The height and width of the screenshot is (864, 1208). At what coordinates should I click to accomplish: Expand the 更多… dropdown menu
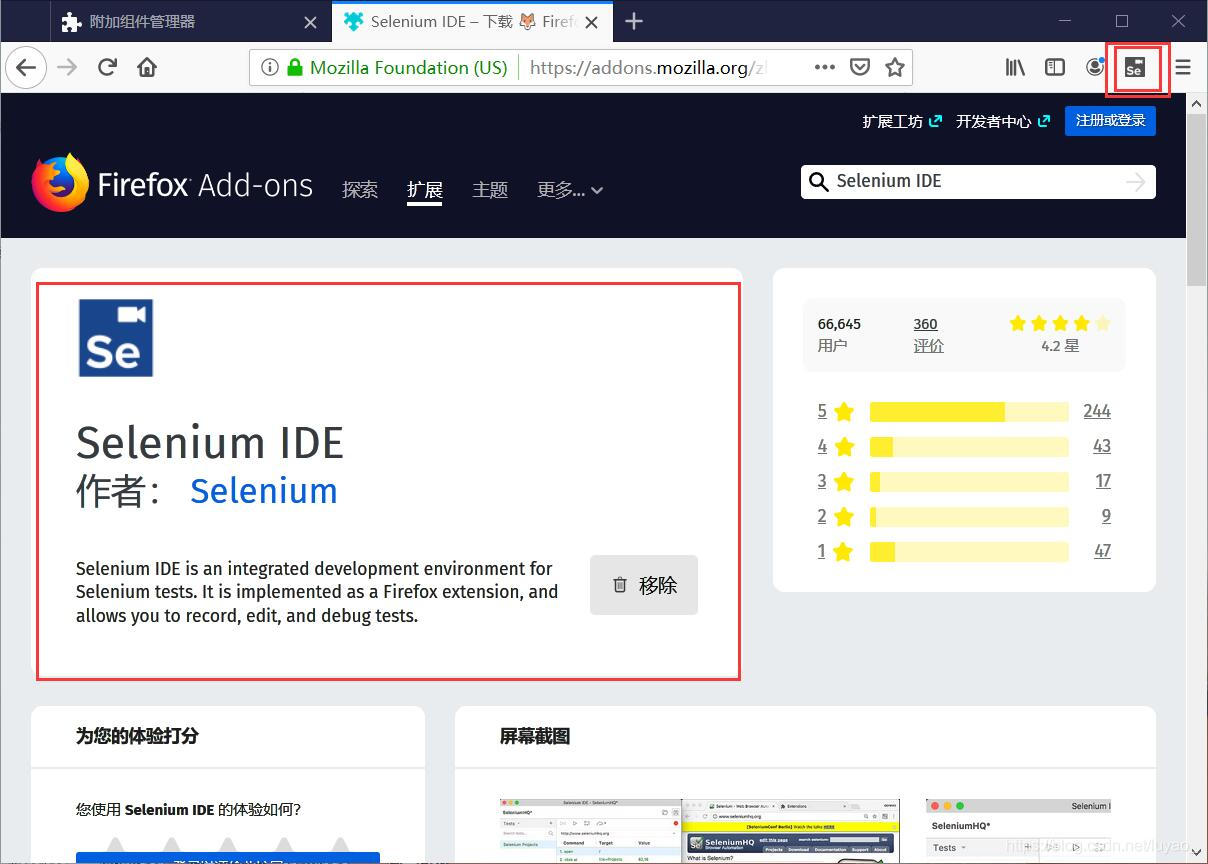pyautogui.click(x=570, y=189)
